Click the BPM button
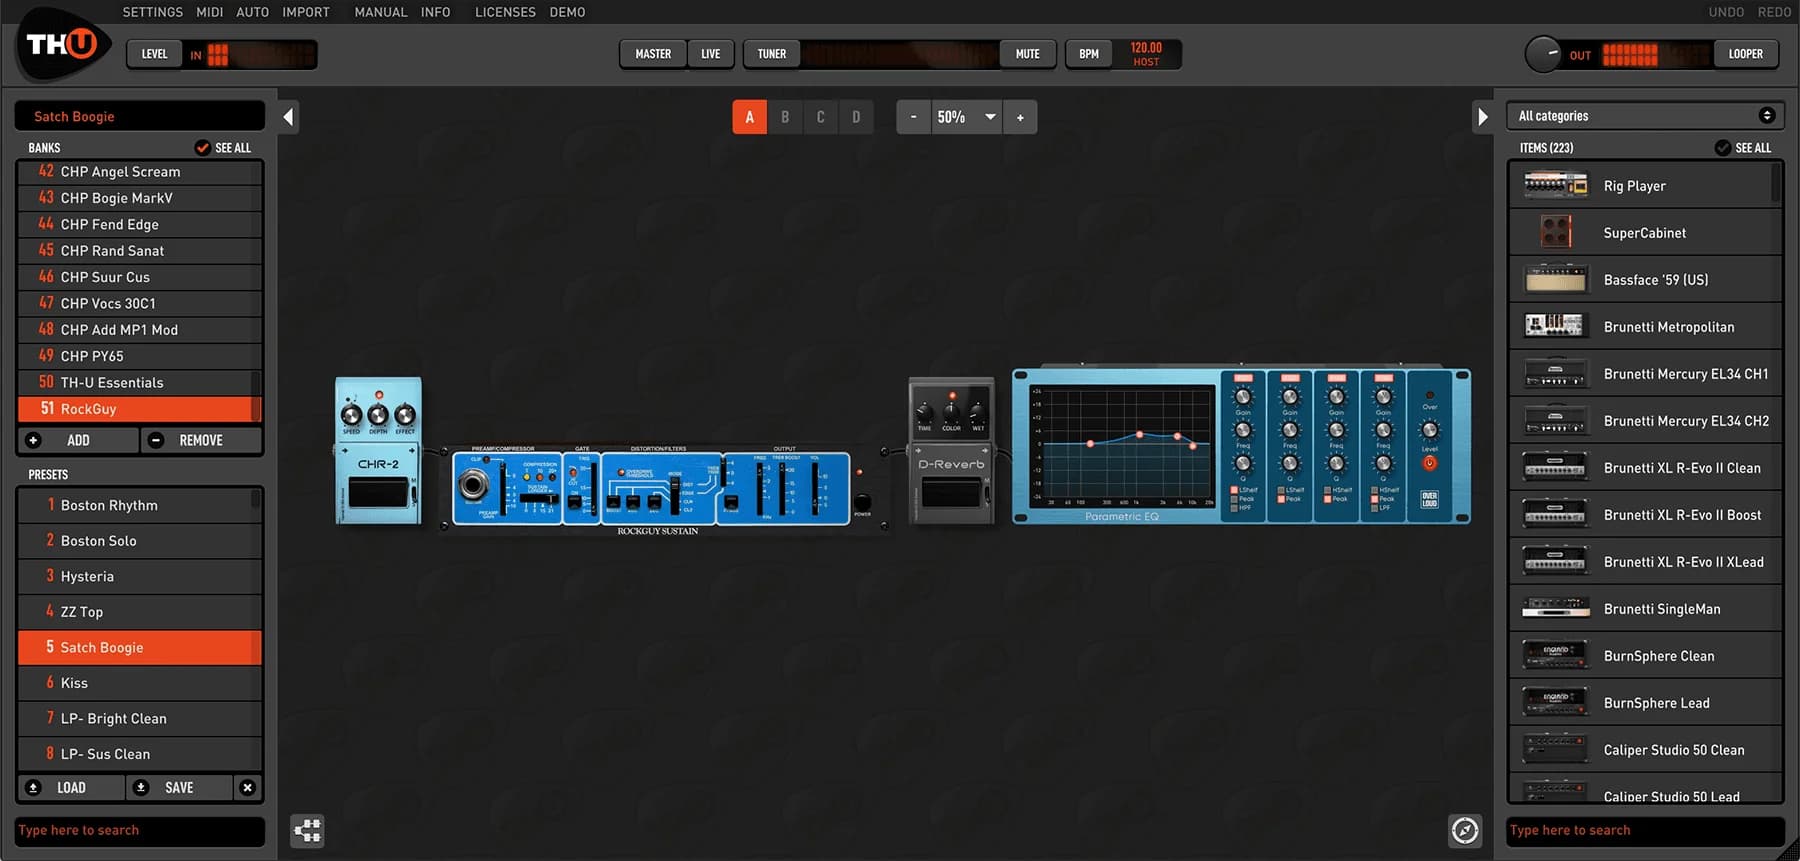 [1089, 54]
